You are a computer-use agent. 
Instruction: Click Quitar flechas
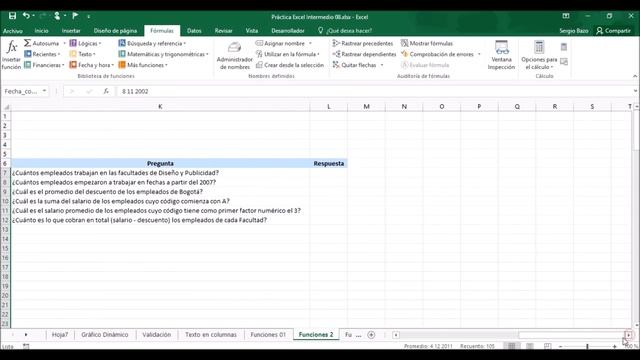[x=354, y=65]
